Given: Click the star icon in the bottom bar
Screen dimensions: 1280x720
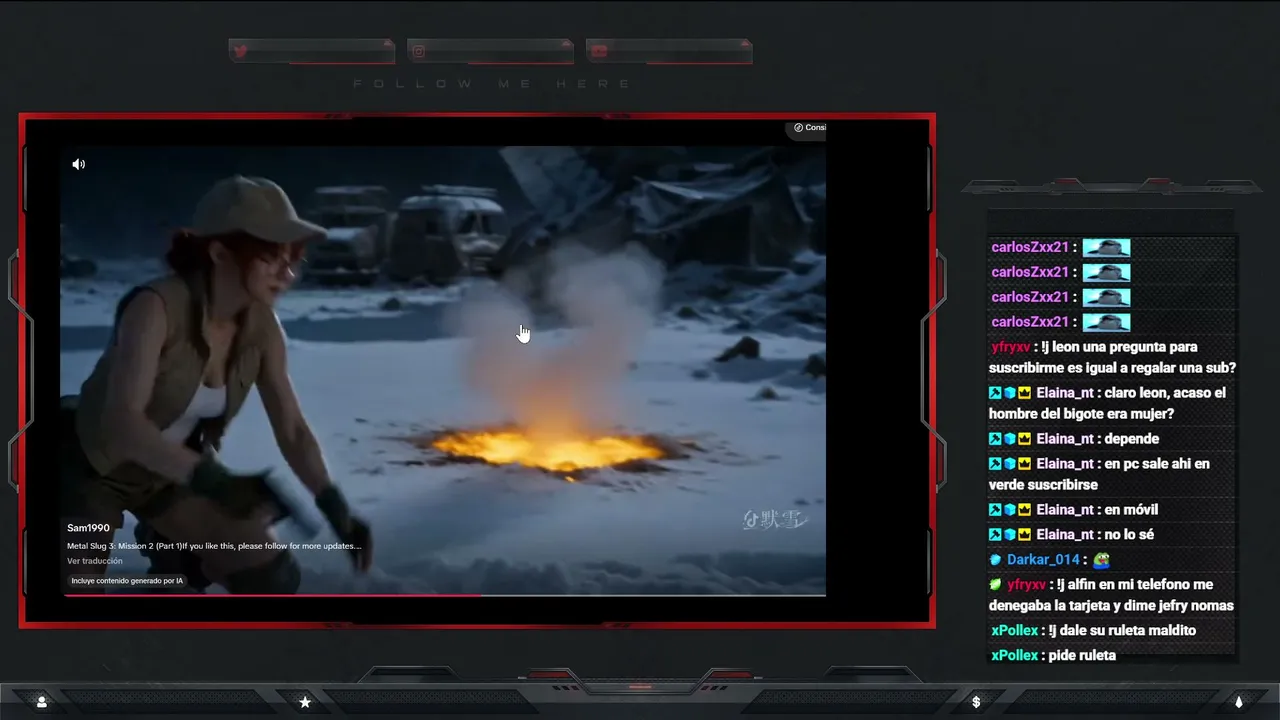Looking at the screenshot, I should (305, 702).
